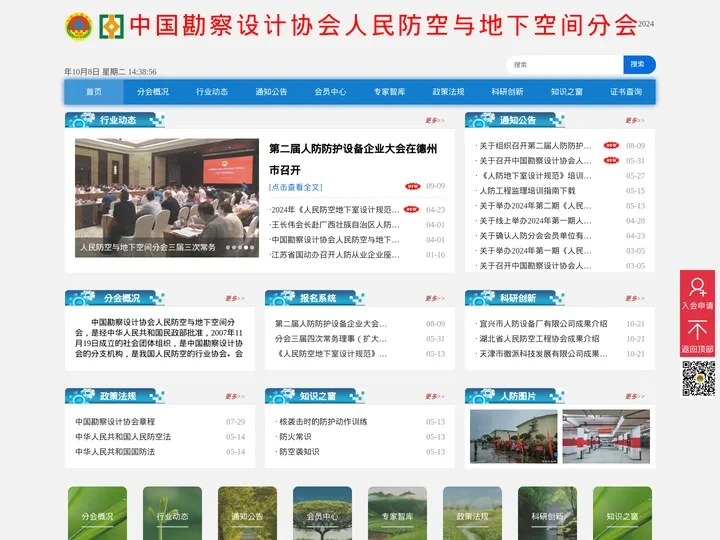Click the search input field
This screenshot has width=720, height=540.
coord(565,65)
